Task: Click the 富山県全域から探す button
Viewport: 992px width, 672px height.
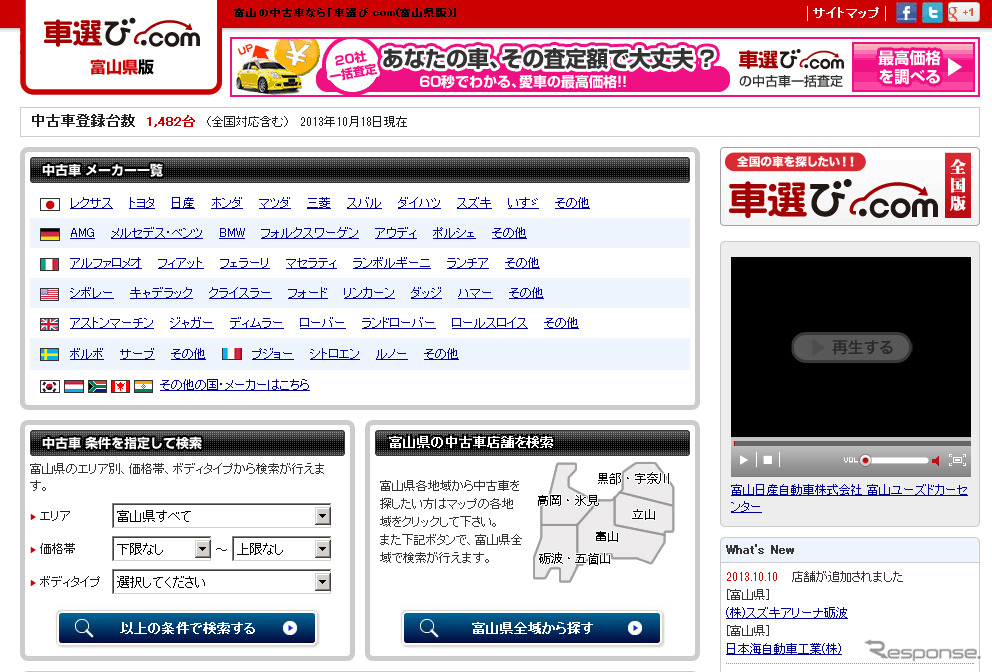Action: [x=531, y=628]
